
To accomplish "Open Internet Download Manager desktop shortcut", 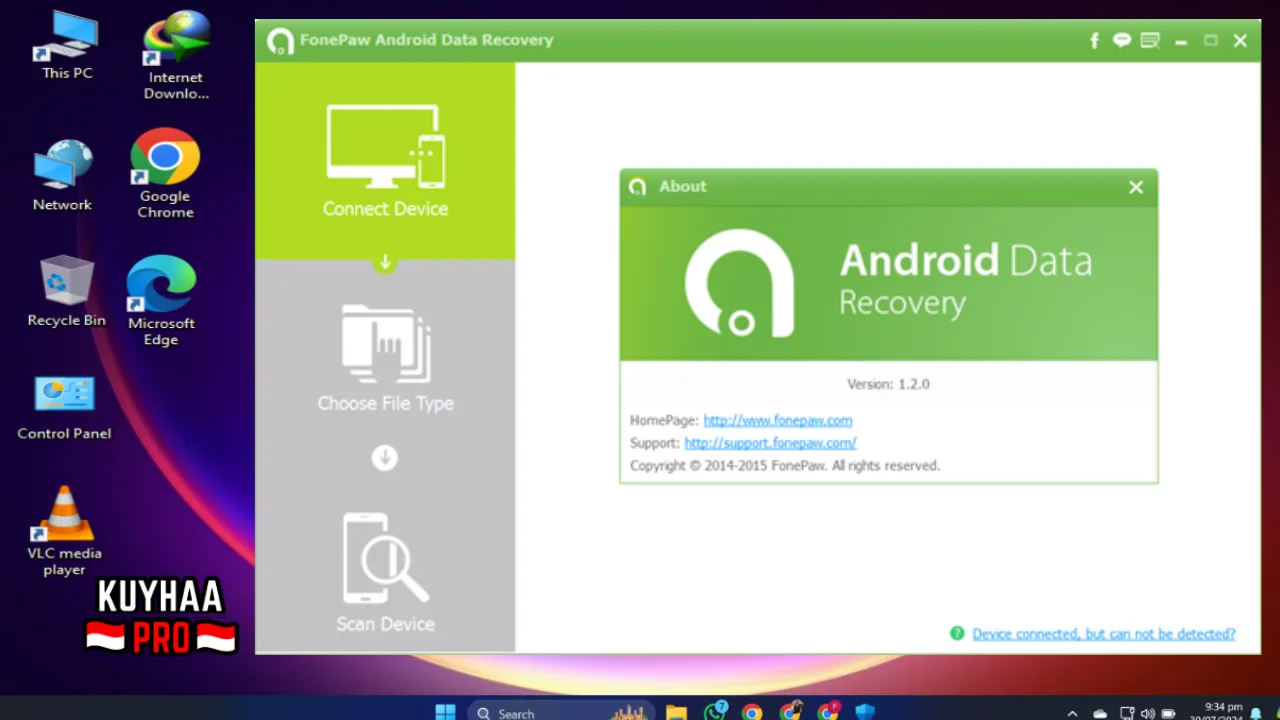I will click(x=176, y=55).
